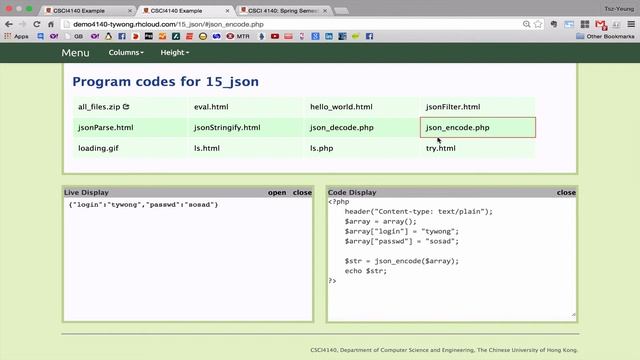Open jsonParse.html file
This screenshot has width=640, height=360.
(x=106, y=127)
